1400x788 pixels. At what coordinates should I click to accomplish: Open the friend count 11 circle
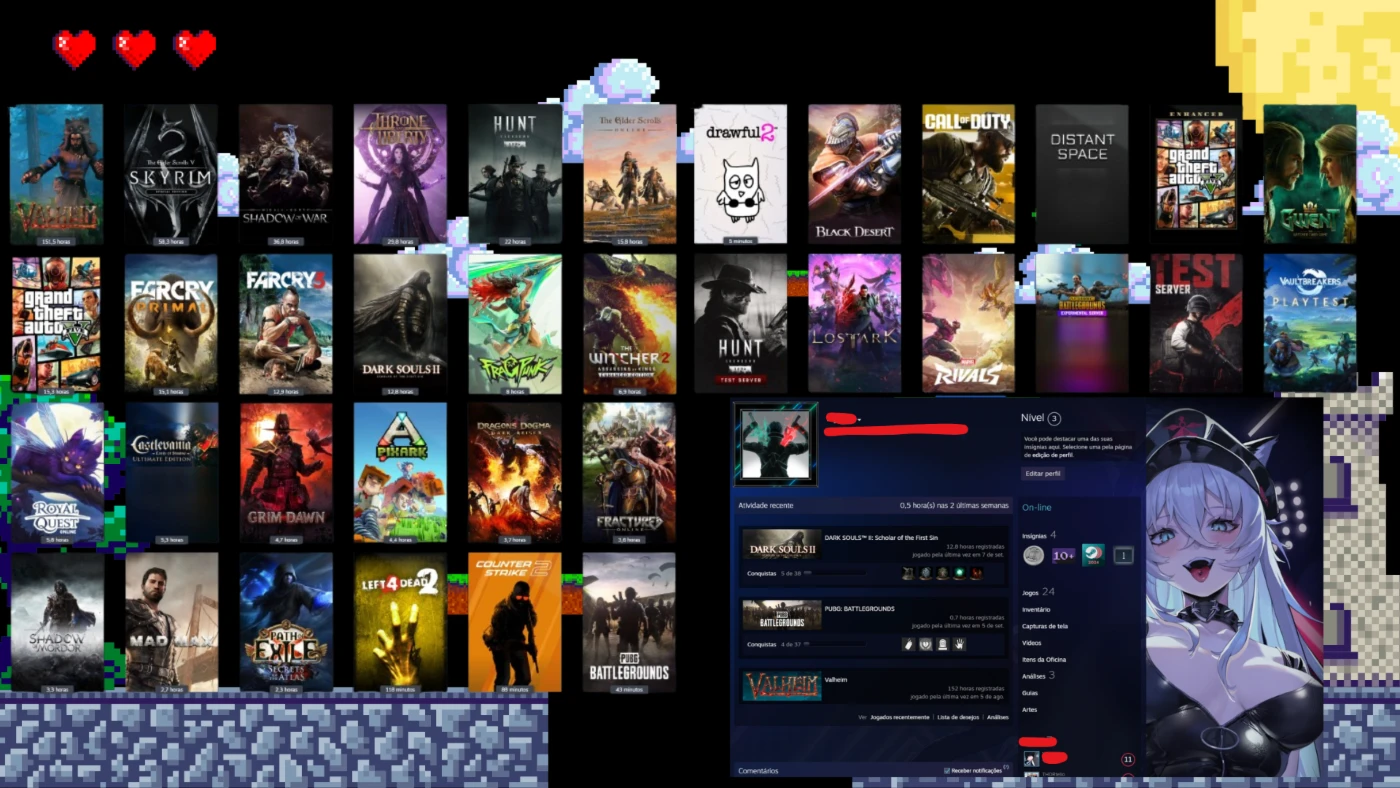(1128, 760)
